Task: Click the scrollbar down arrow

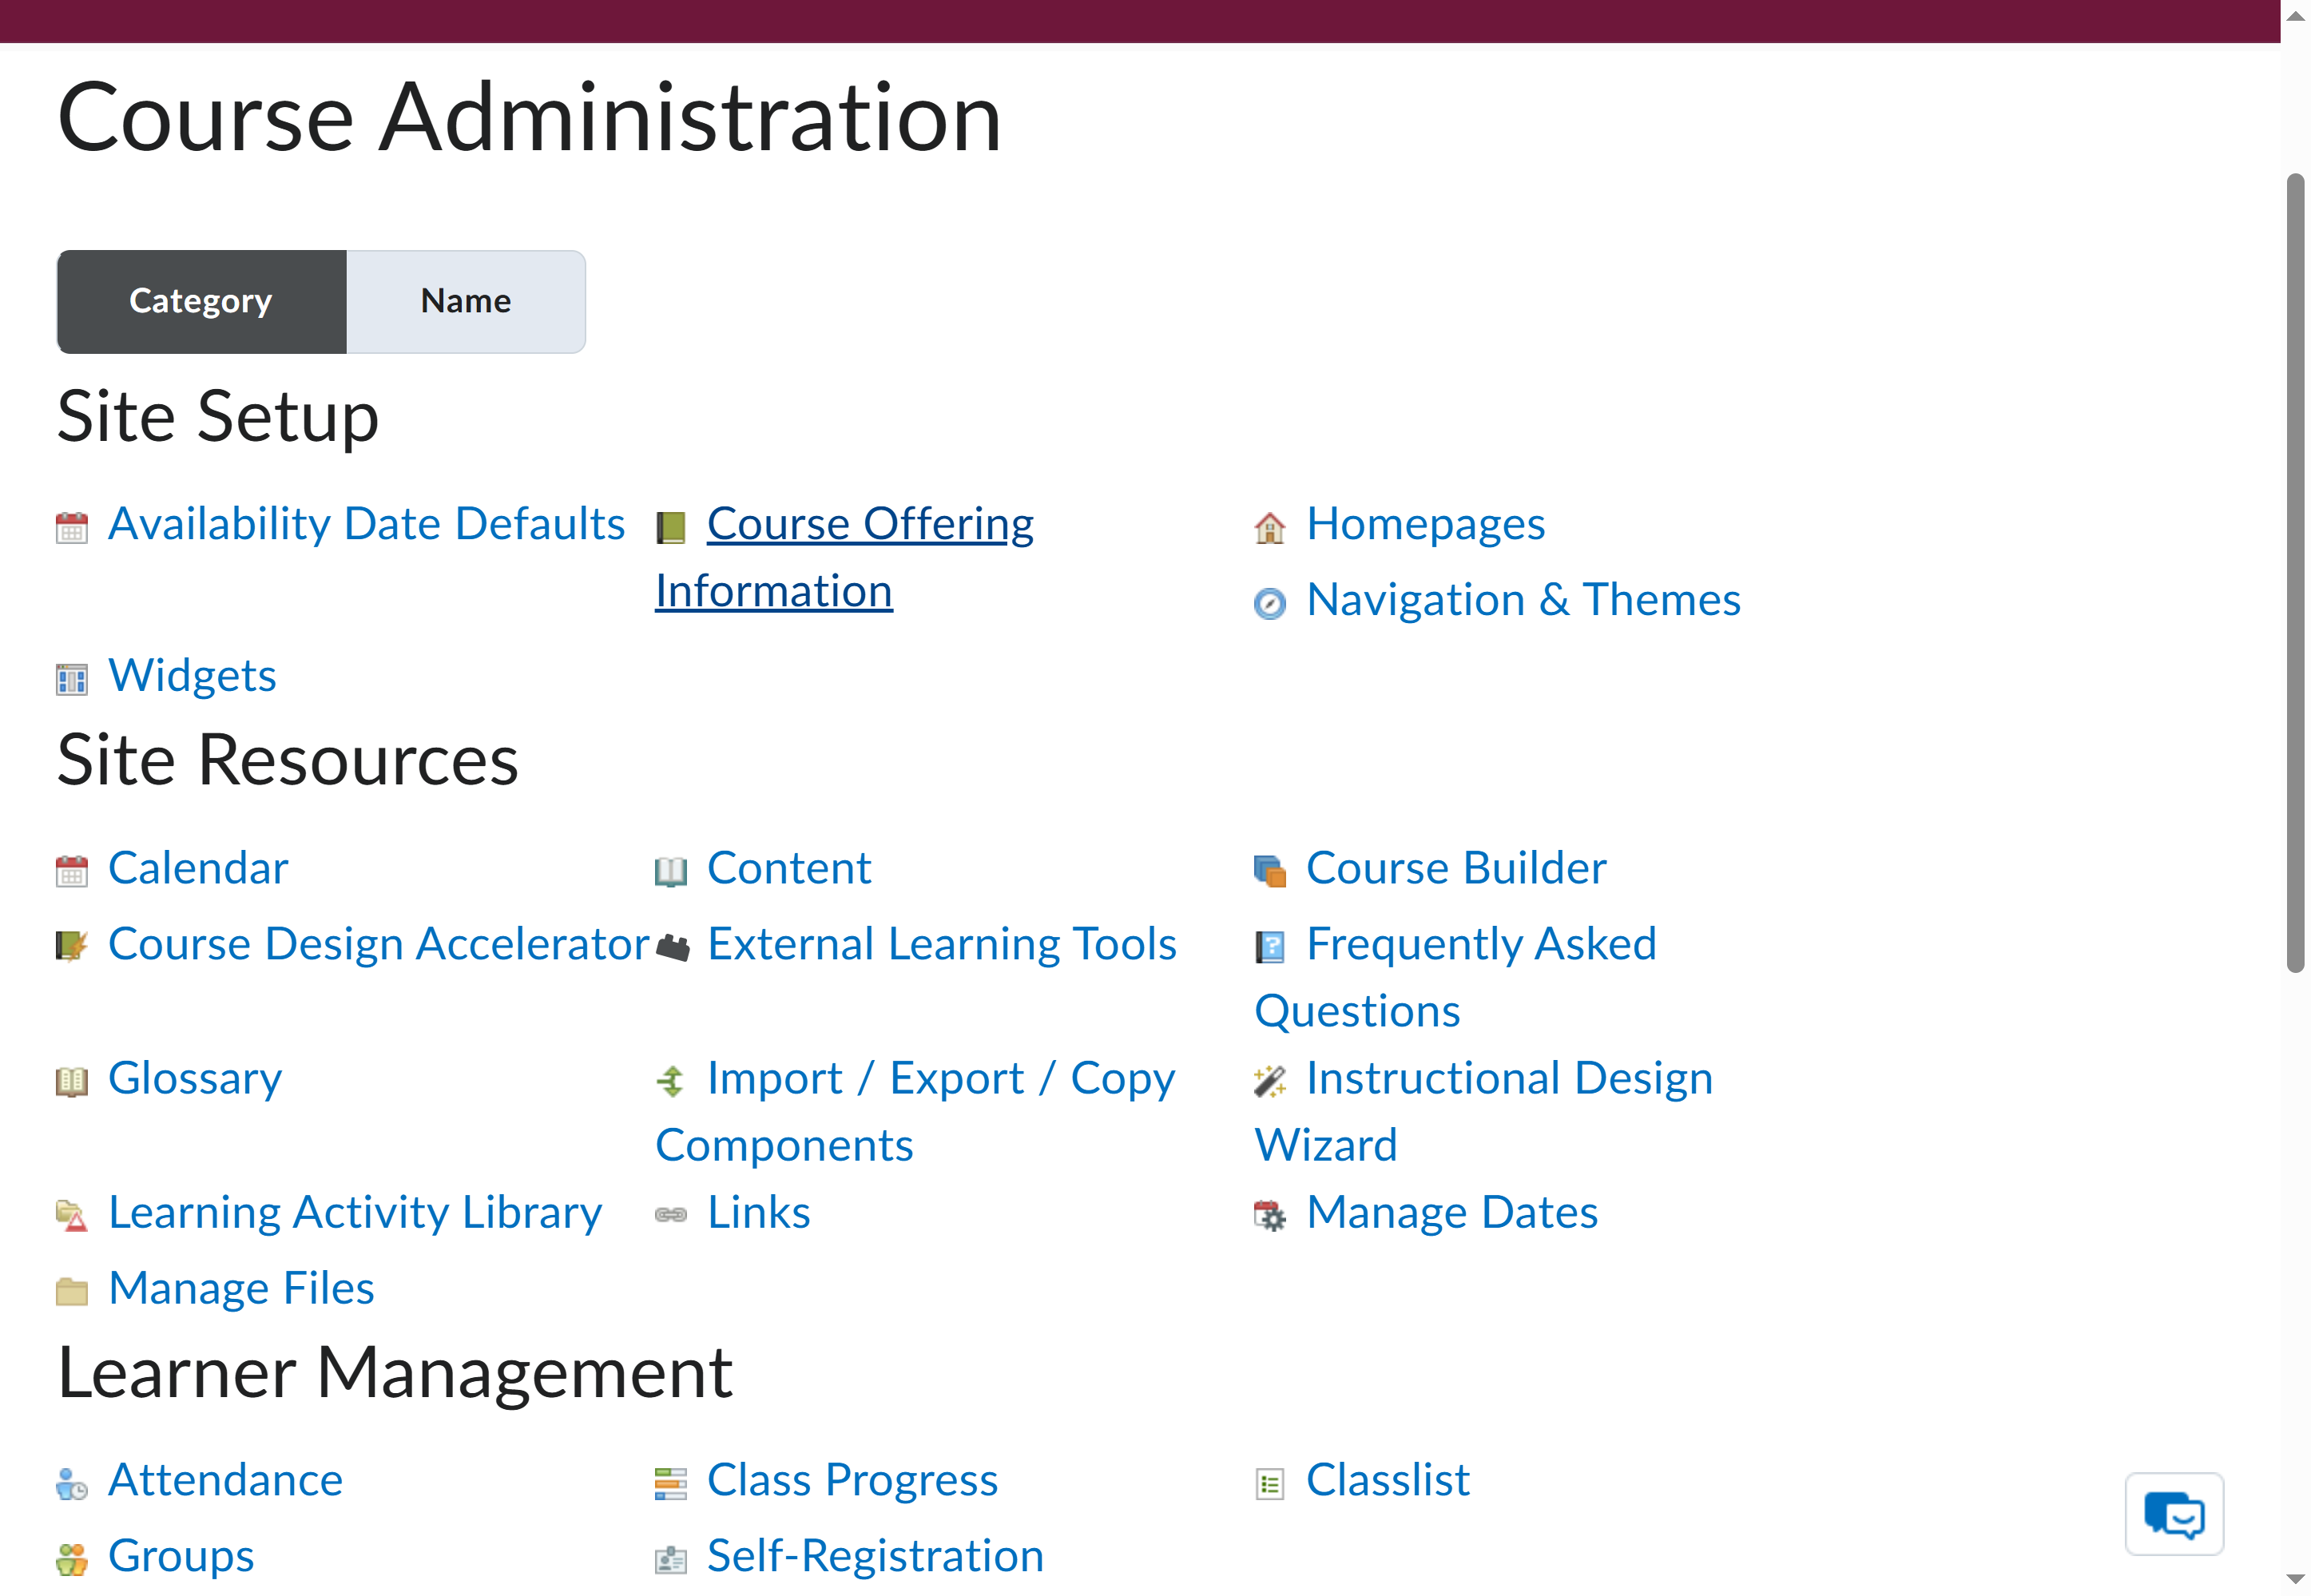Action: click(x=2295, y=1580)
